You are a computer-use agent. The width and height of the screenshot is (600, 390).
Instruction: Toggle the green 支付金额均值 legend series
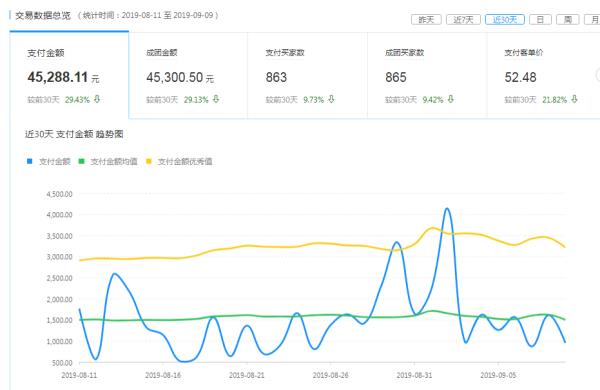point(108,162)
